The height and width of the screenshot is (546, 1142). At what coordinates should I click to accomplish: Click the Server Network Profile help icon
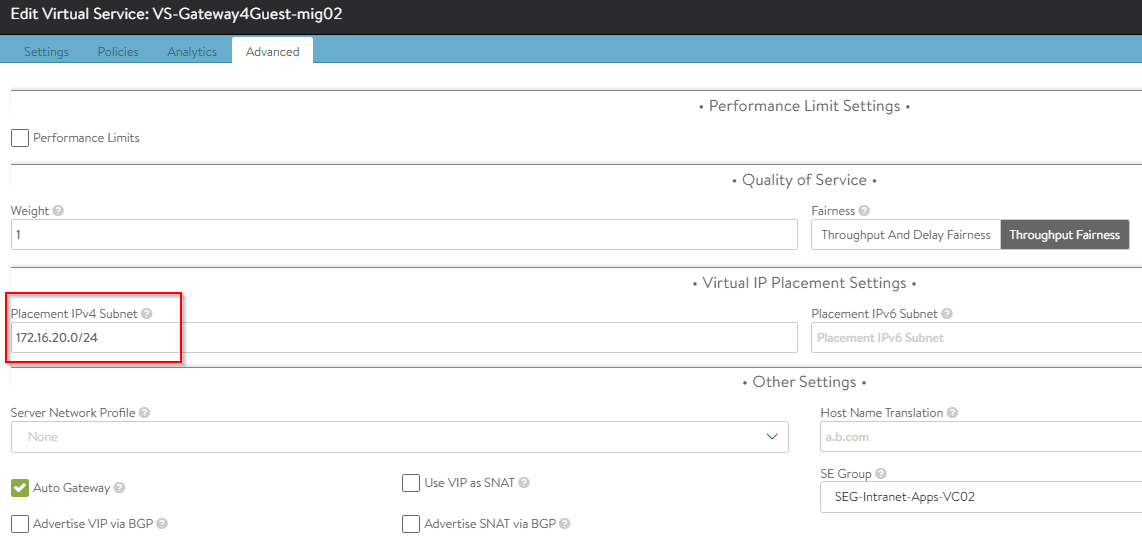pos(144,413)
